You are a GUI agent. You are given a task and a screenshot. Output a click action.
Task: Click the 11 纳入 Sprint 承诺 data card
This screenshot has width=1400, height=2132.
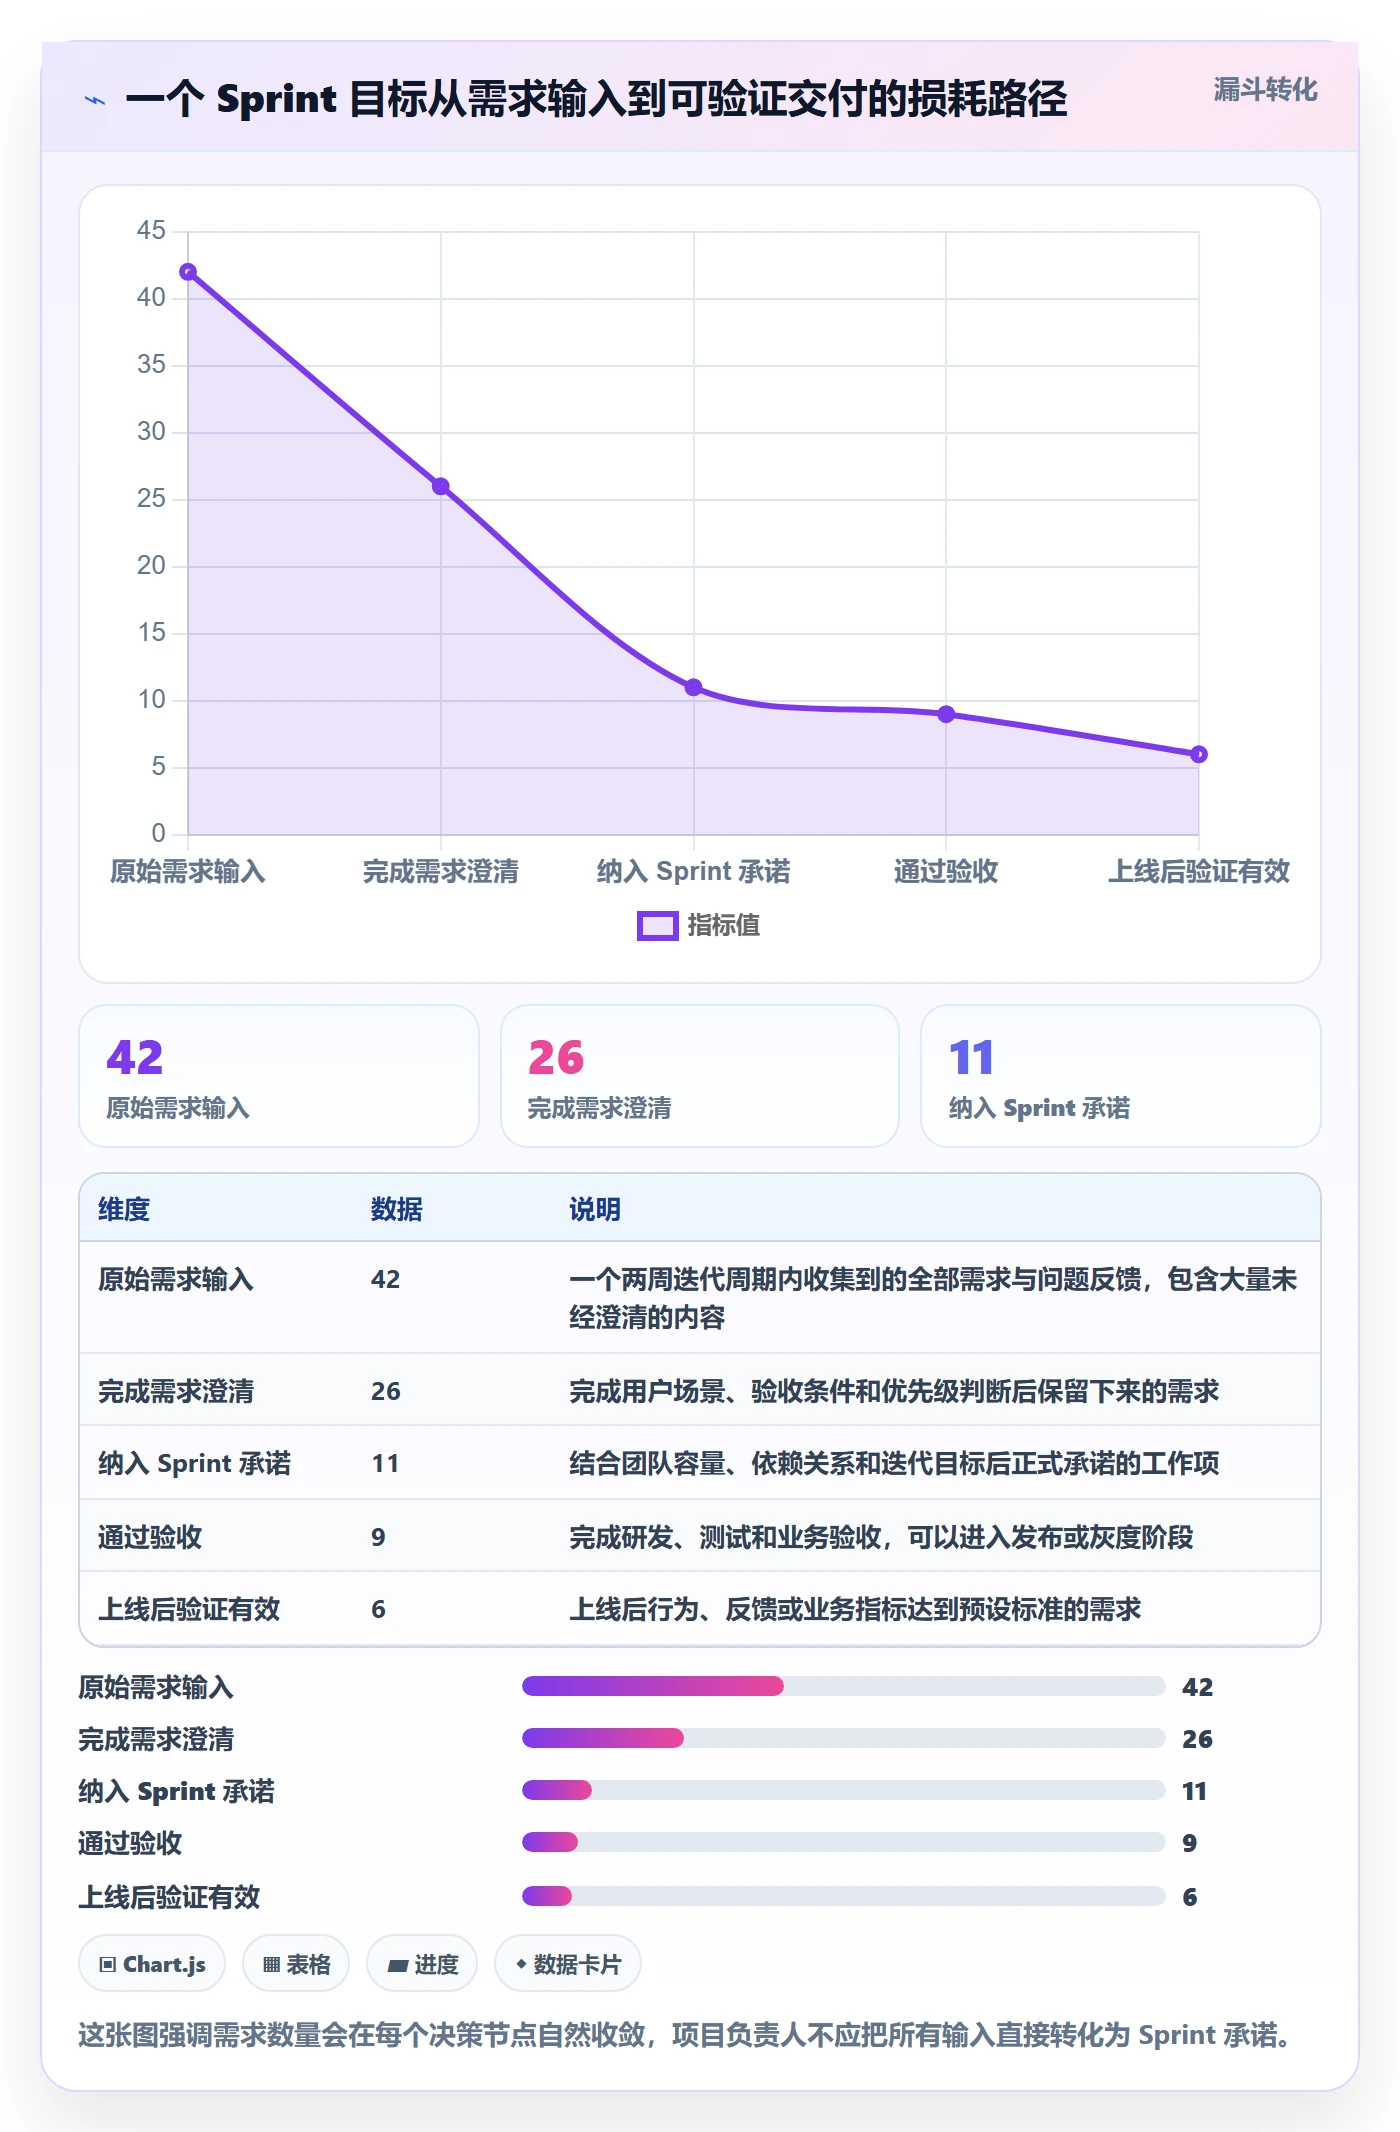tap(1121, 1076)
